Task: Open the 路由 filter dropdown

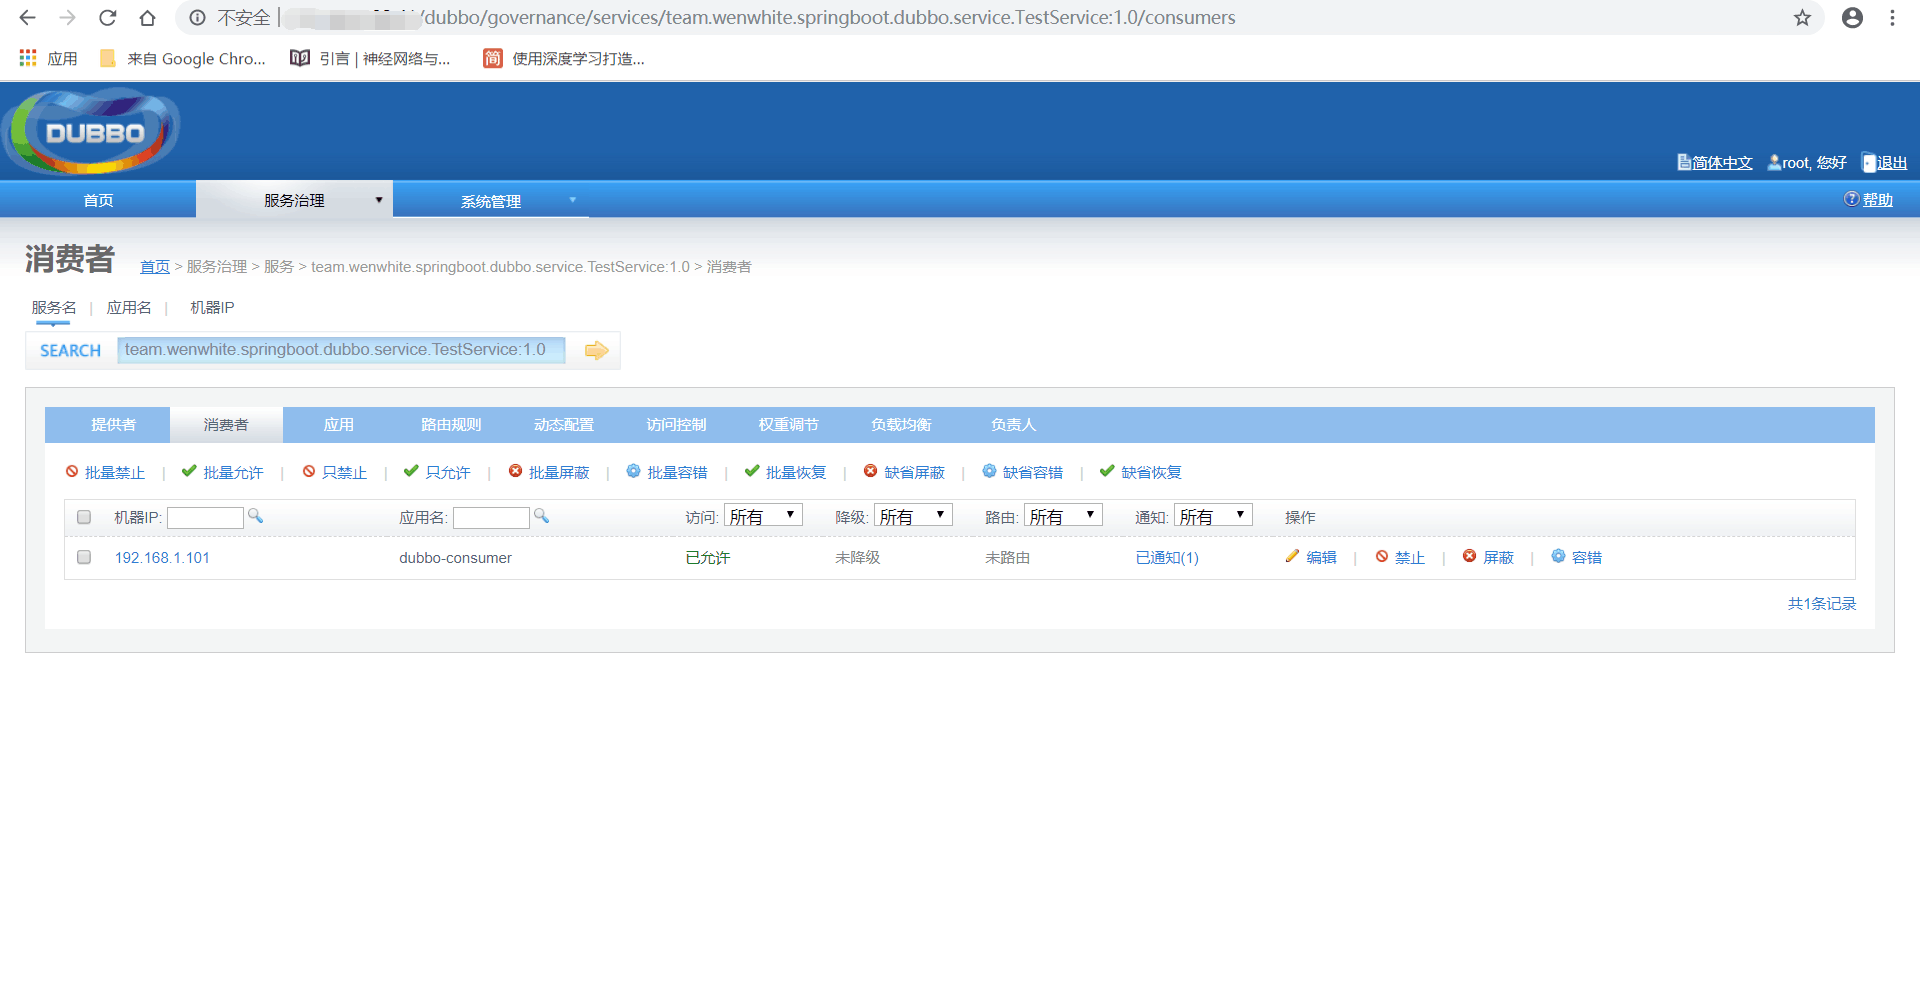Action: (1063, 516)
